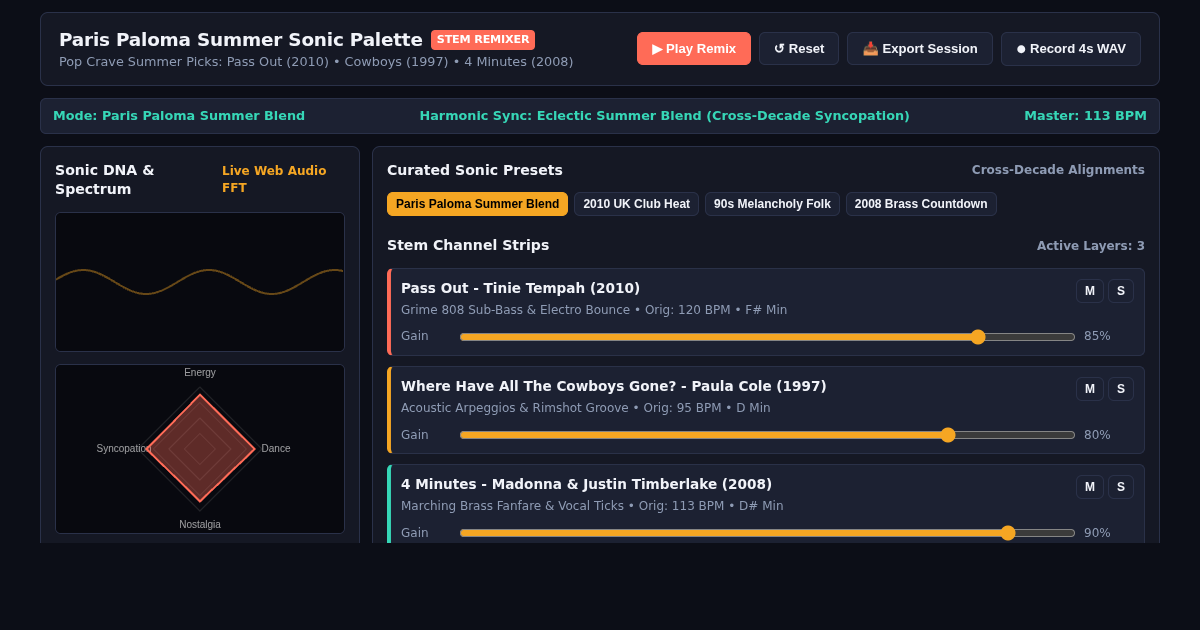Click the Stem Channel Strips heading
1200x630 pixels.
[x=468, y=245]
